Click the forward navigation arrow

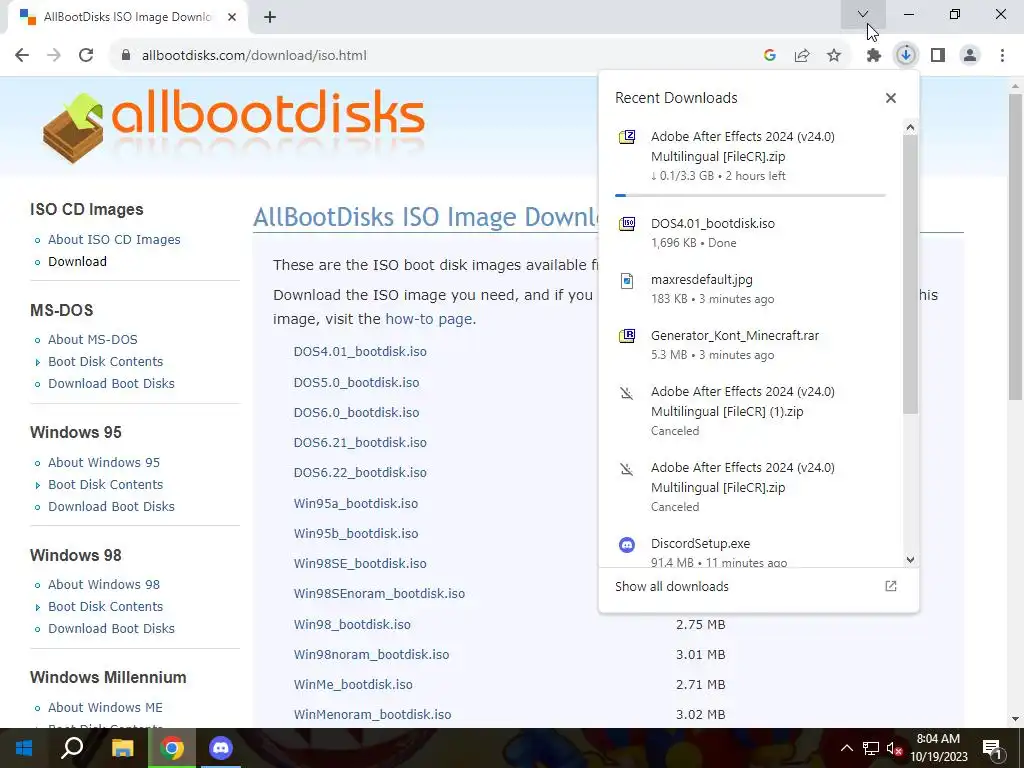pos(54,55)
